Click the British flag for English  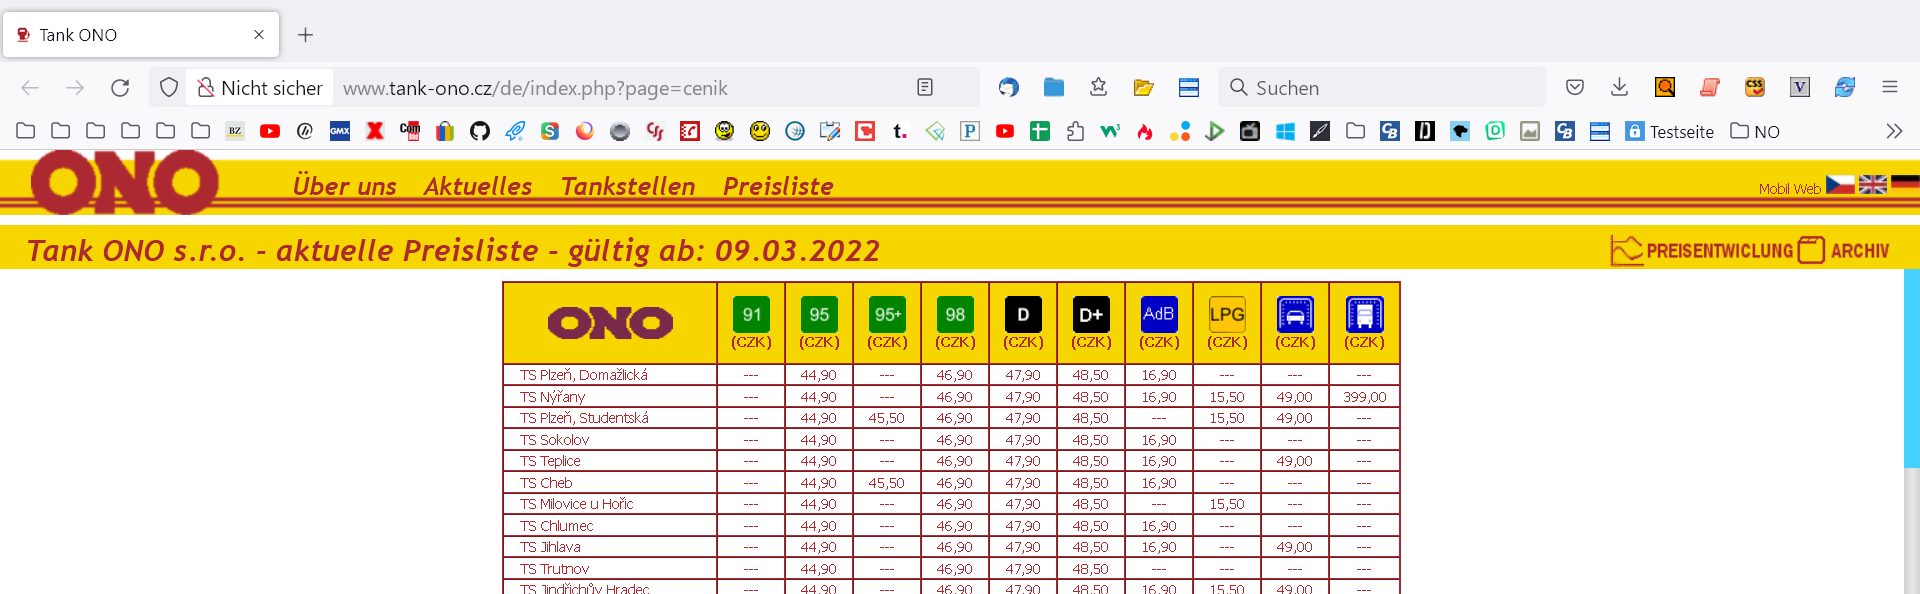tap(1872, 185)
